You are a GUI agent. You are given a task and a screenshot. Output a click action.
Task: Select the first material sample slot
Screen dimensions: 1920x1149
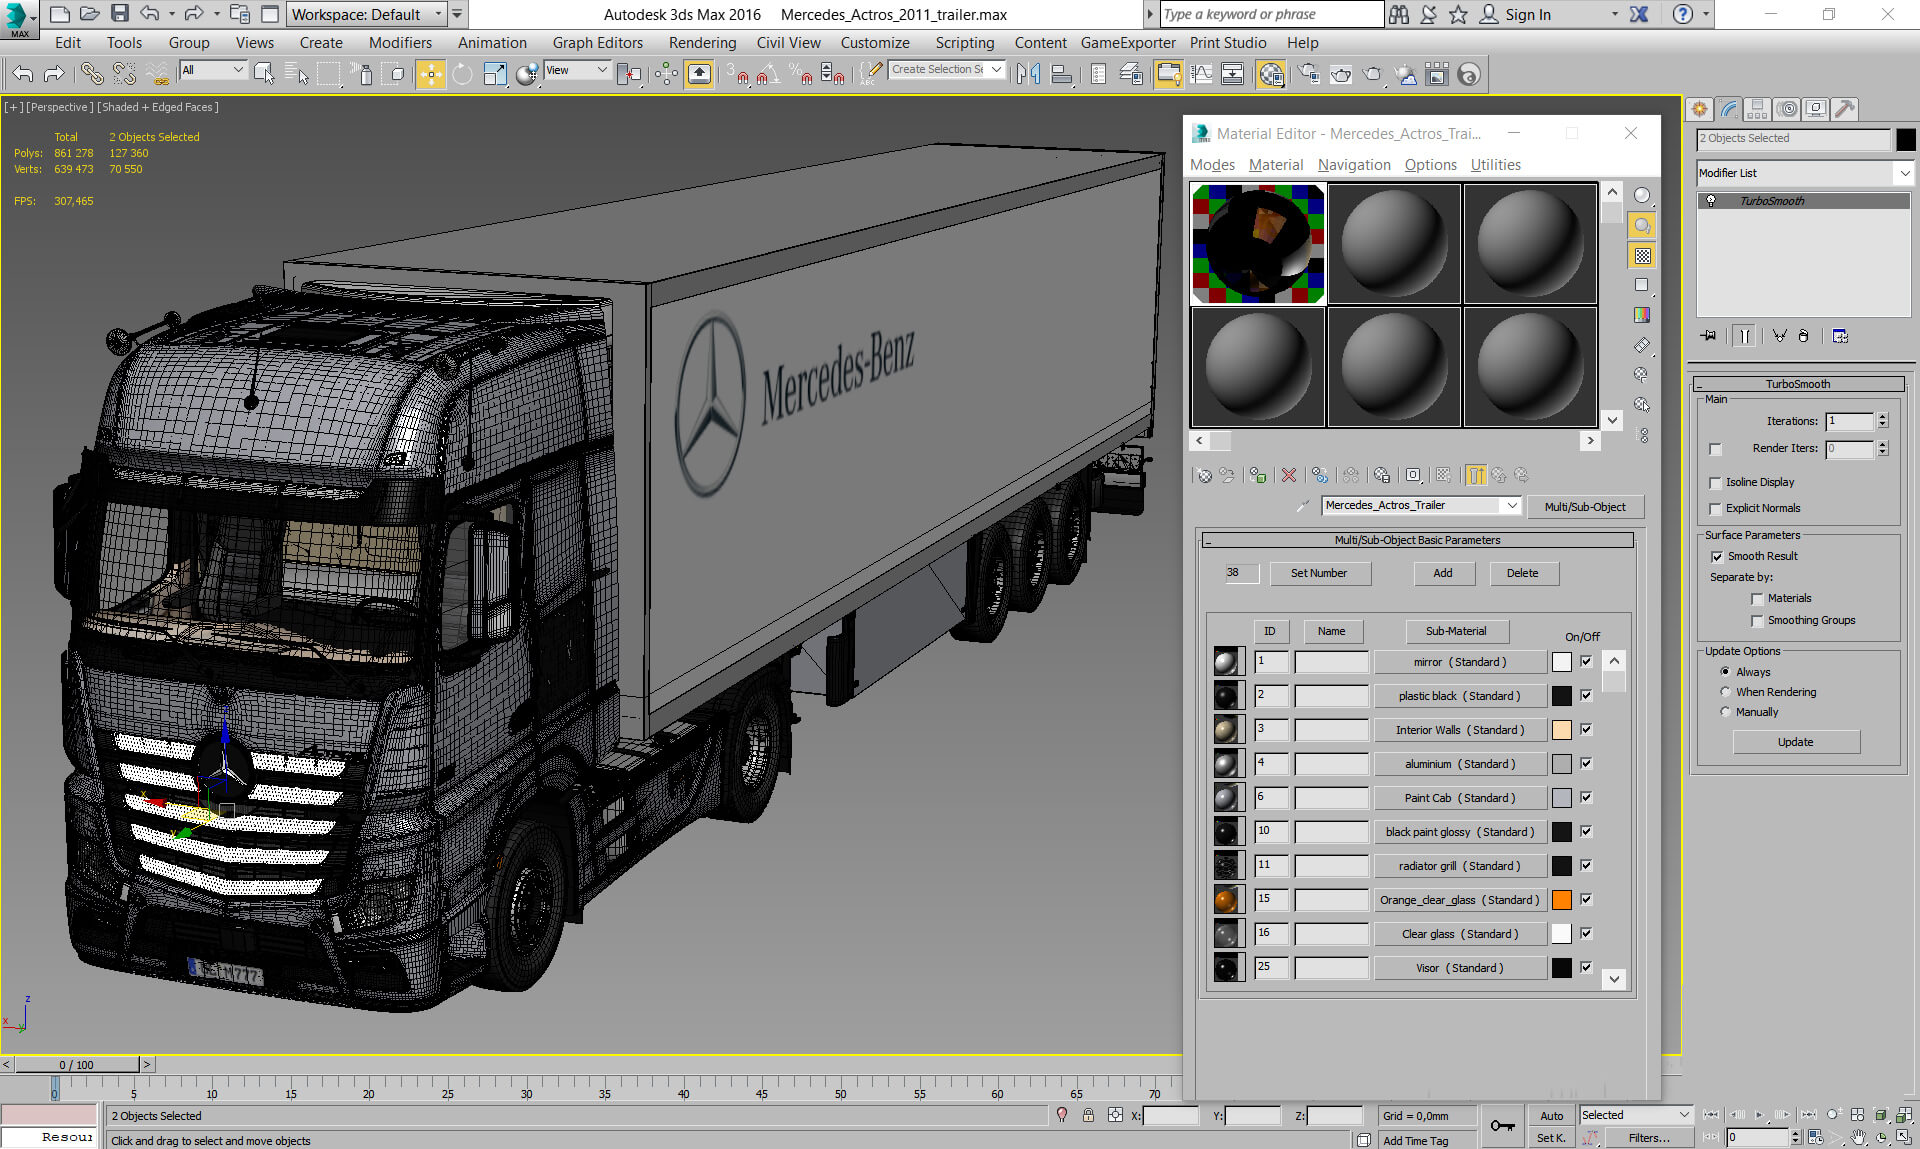coord(1258,243)
